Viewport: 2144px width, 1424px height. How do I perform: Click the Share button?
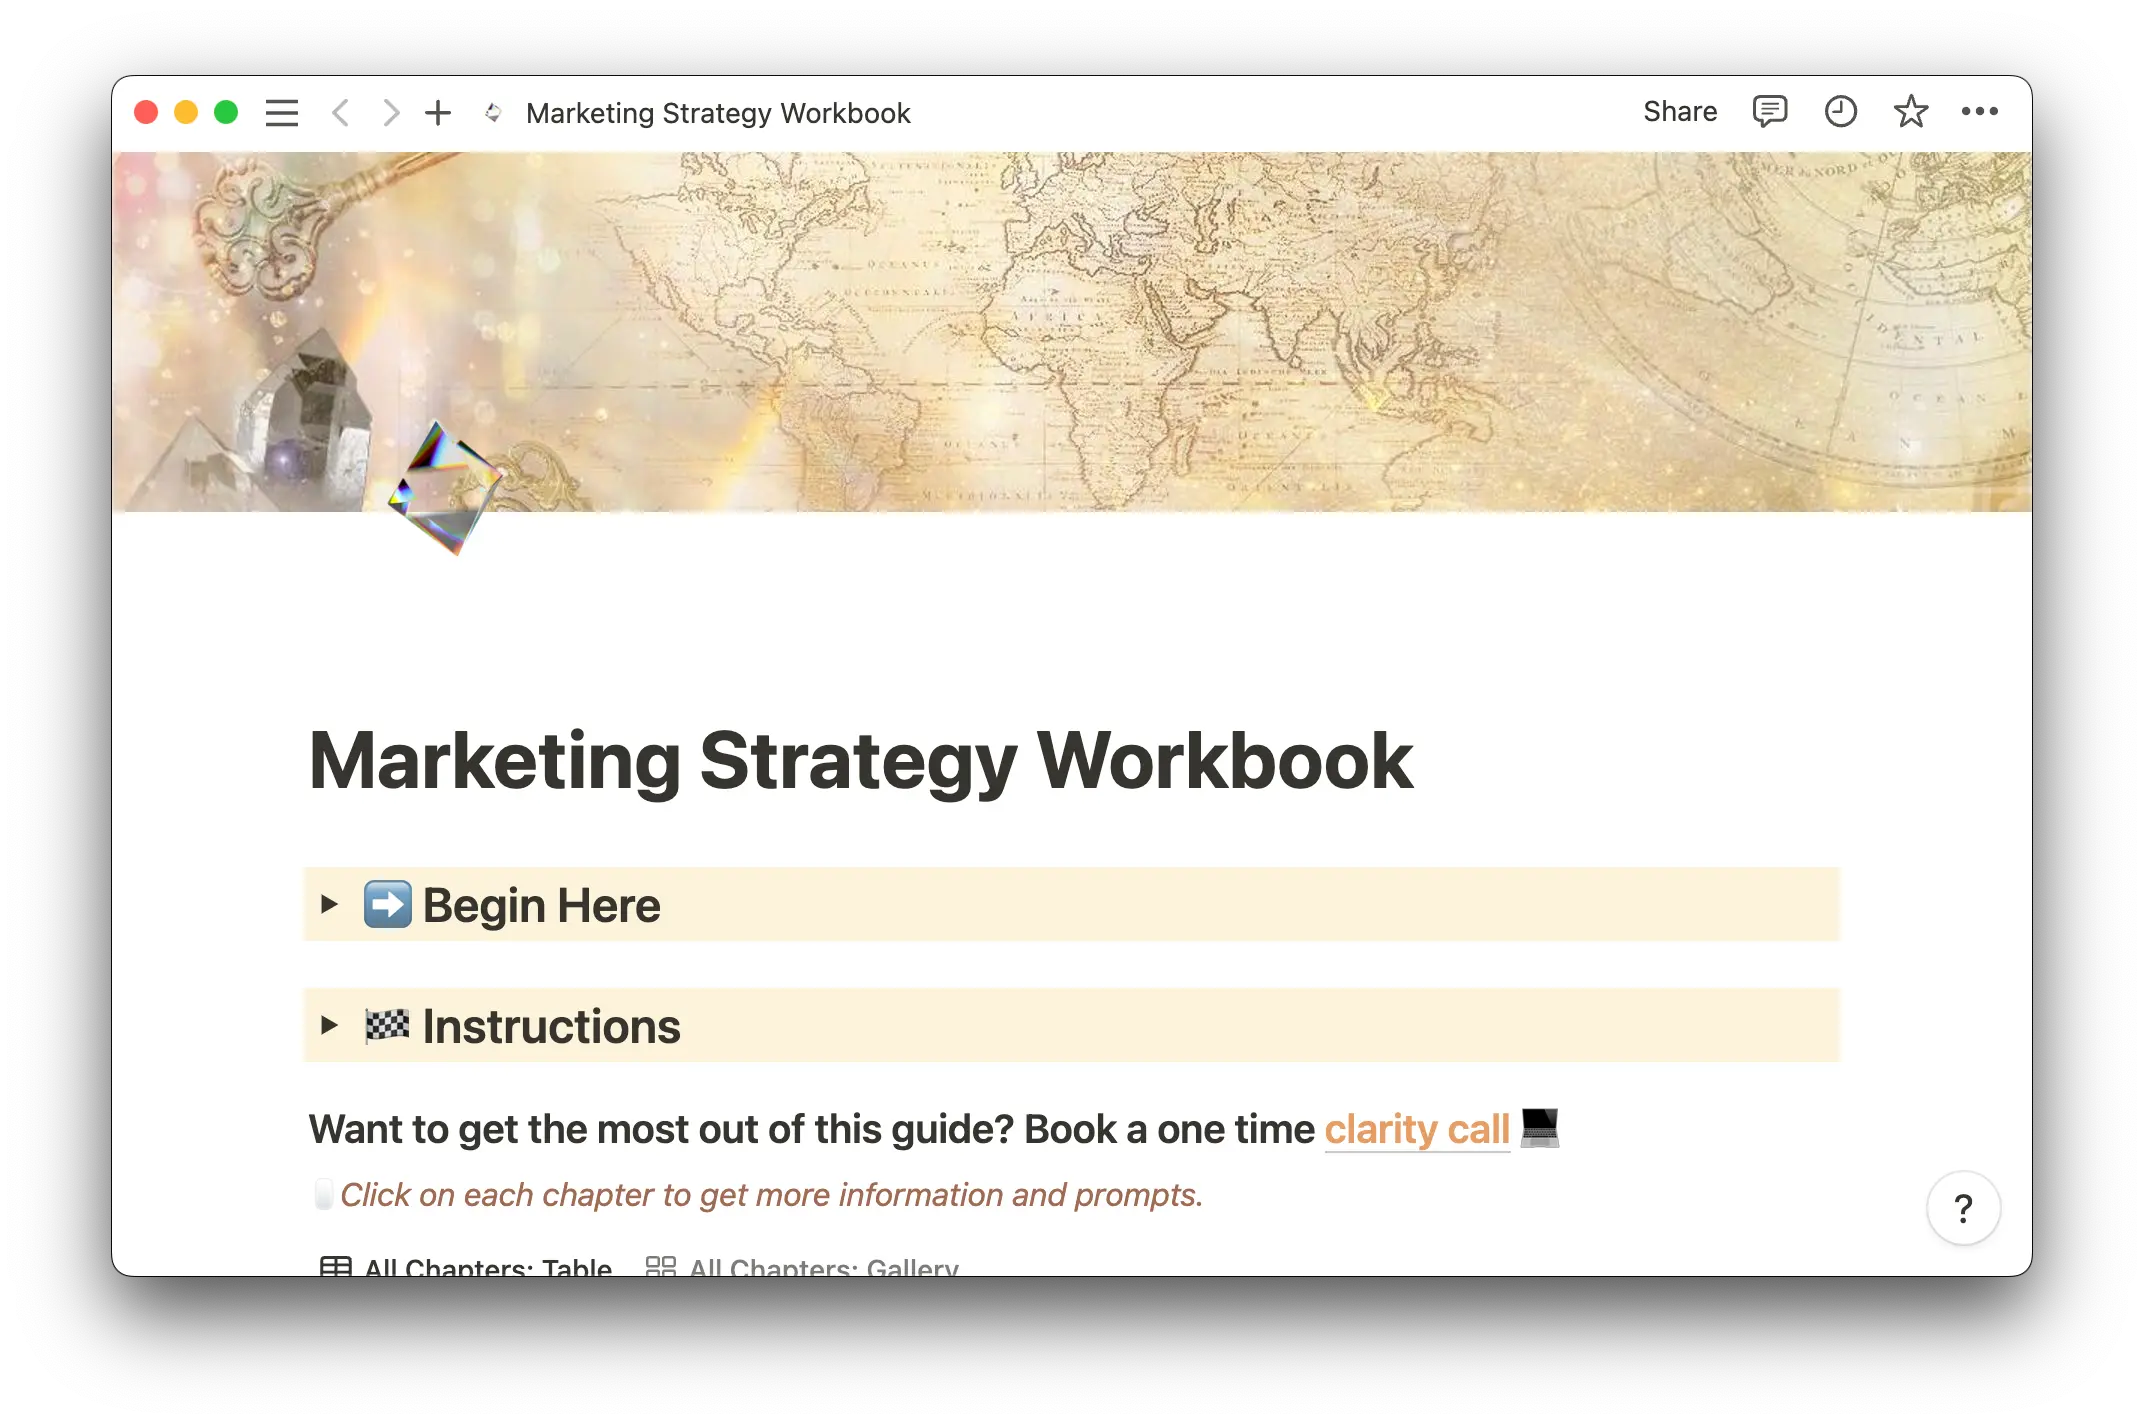(1680, 111)
